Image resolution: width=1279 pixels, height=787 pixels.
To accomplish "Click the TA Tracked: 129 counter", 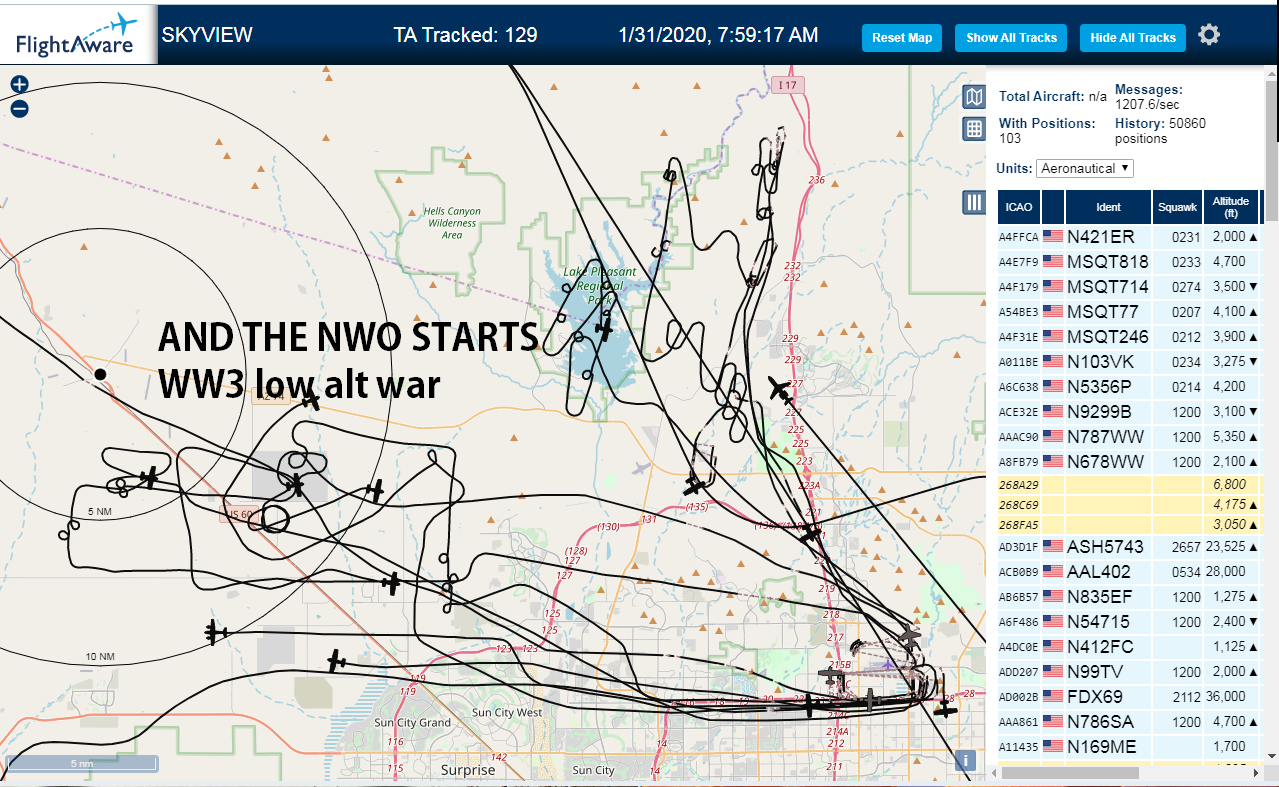I will 465,35.
